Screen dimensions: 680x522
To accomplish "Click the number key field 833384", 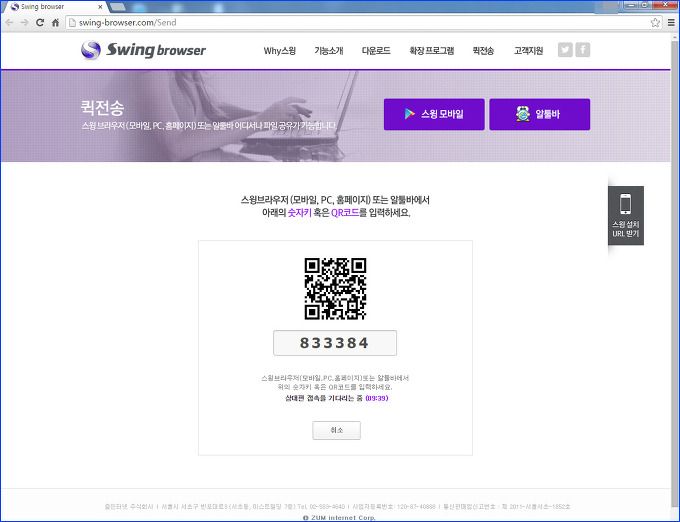I will click(335, 343).
